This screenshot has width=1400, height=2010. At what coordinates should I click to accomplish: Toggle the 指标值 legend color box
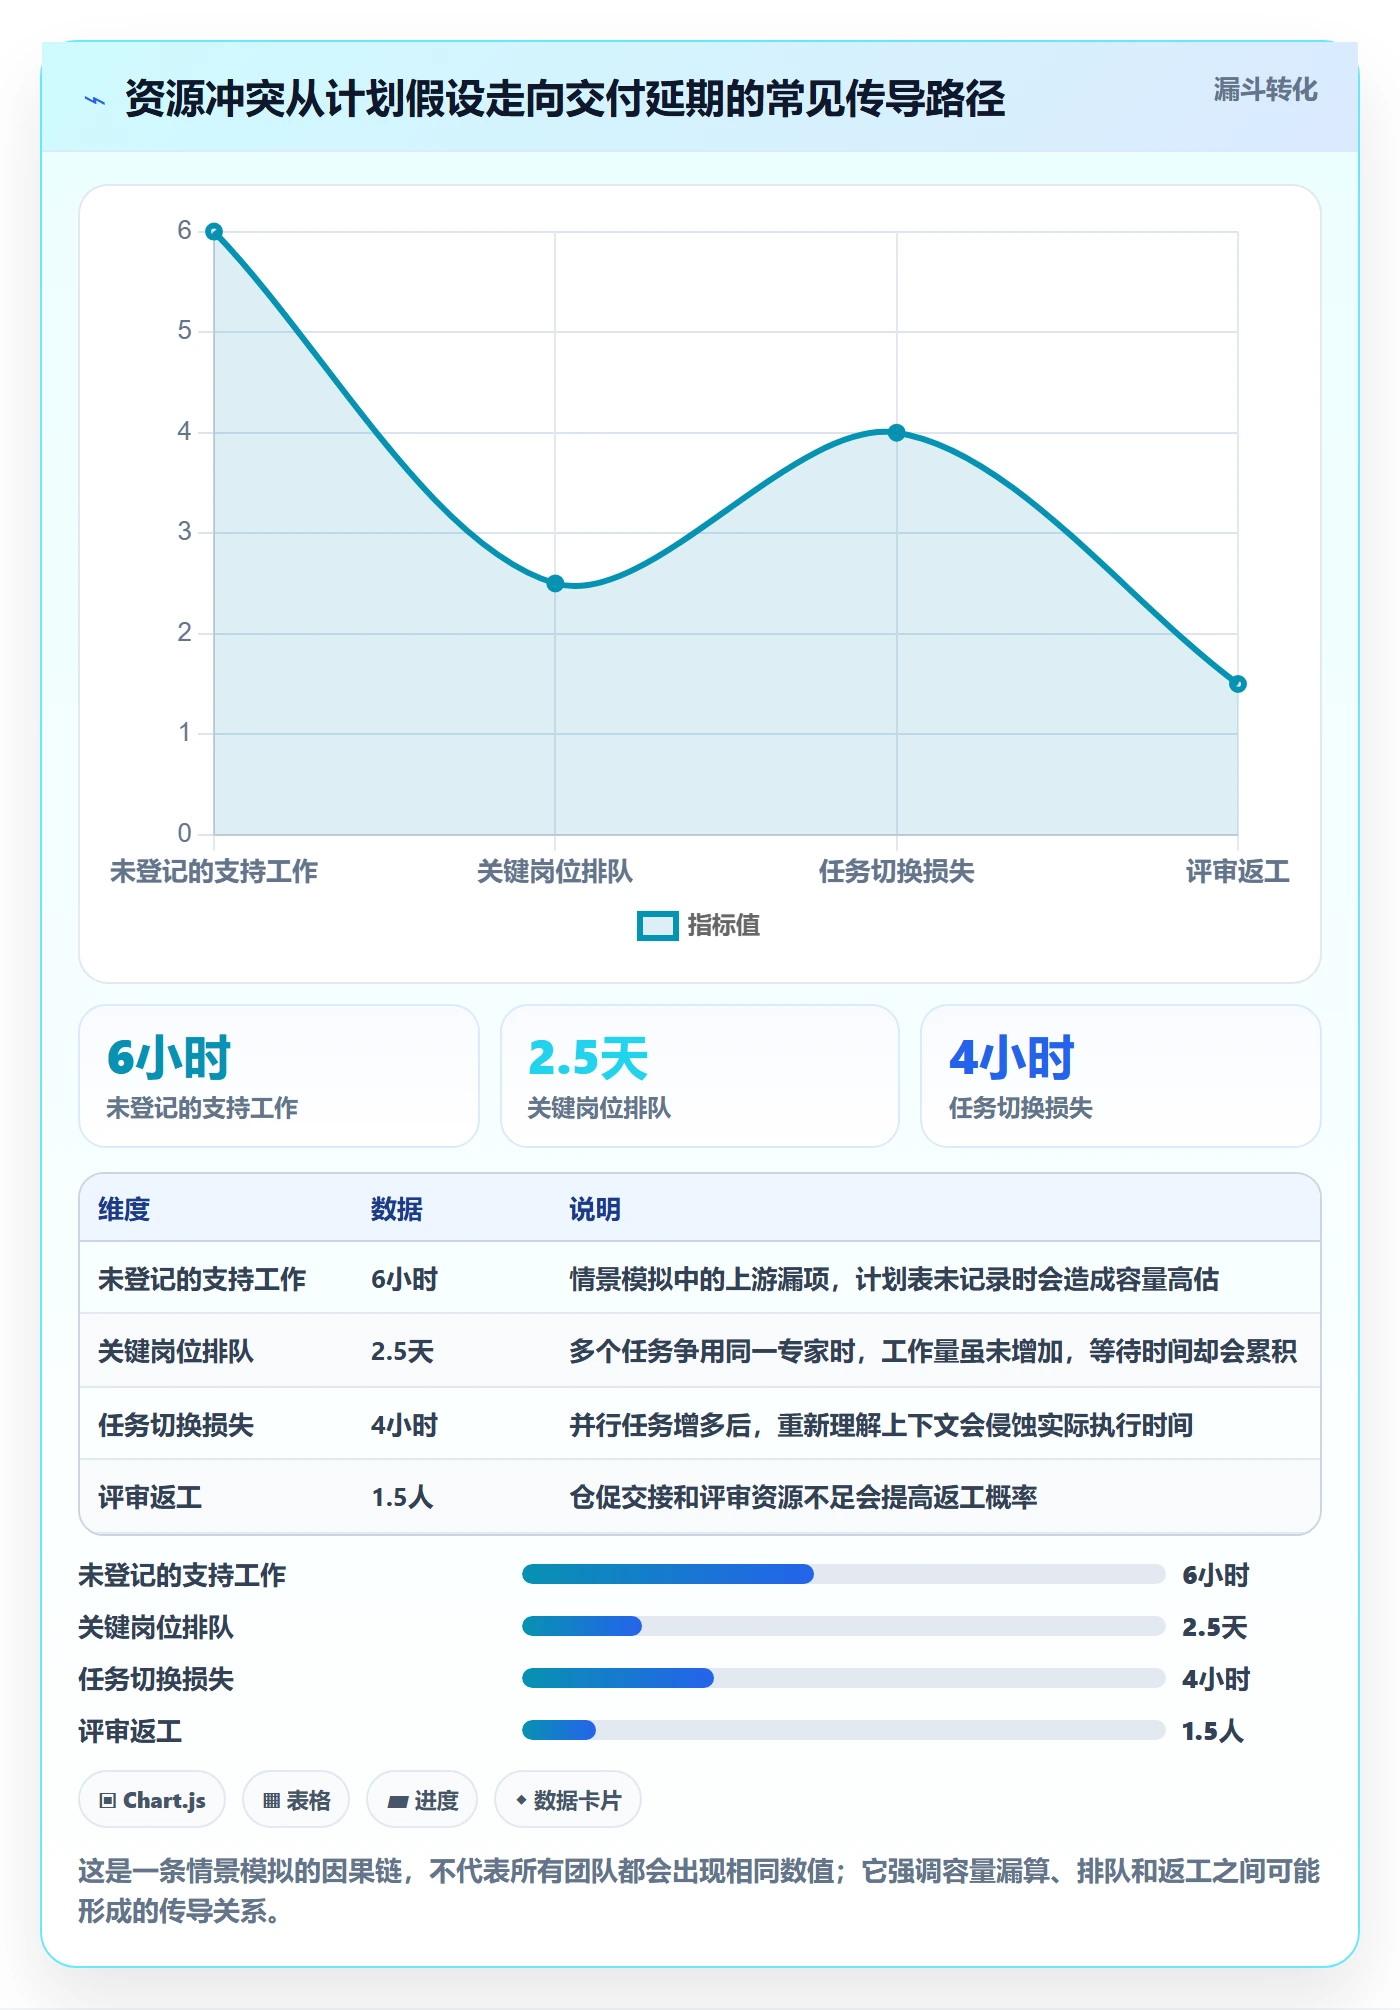(657, 926)
